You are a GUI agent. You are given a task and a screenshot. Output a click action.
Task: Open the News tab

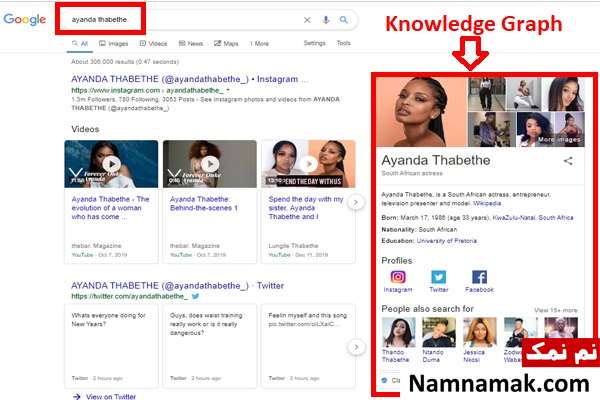(191, 44)
